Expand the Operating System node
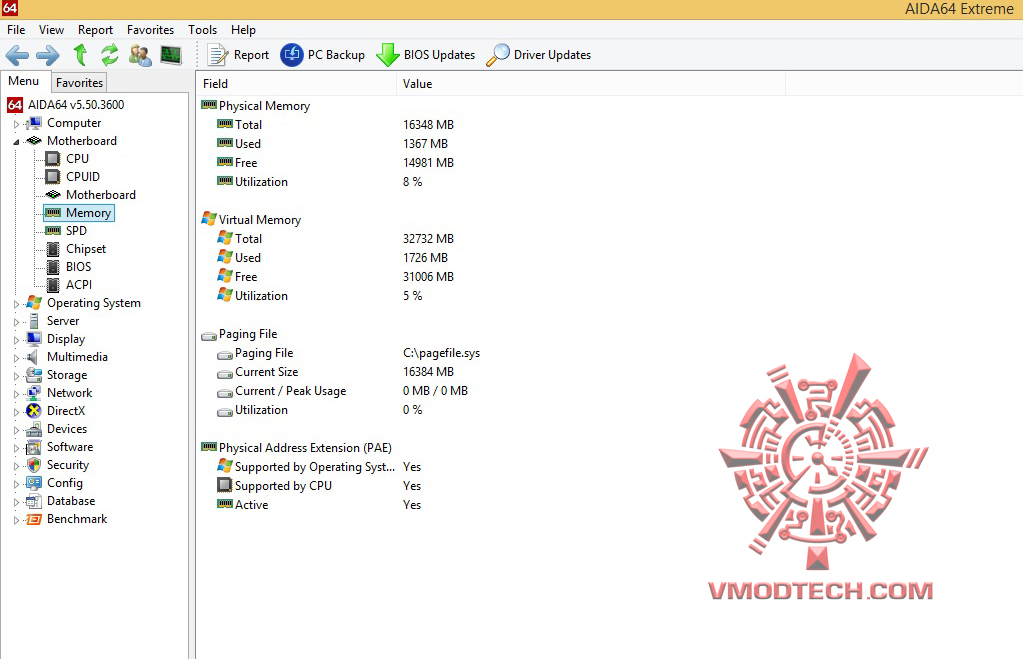 pos(16,304)
